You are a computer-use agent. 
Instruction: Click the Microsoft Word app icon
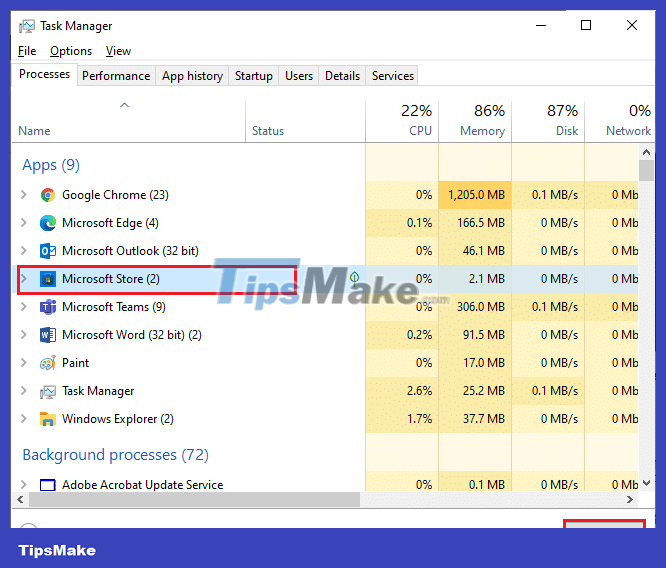pyautogui.click(x=48, y=335)
